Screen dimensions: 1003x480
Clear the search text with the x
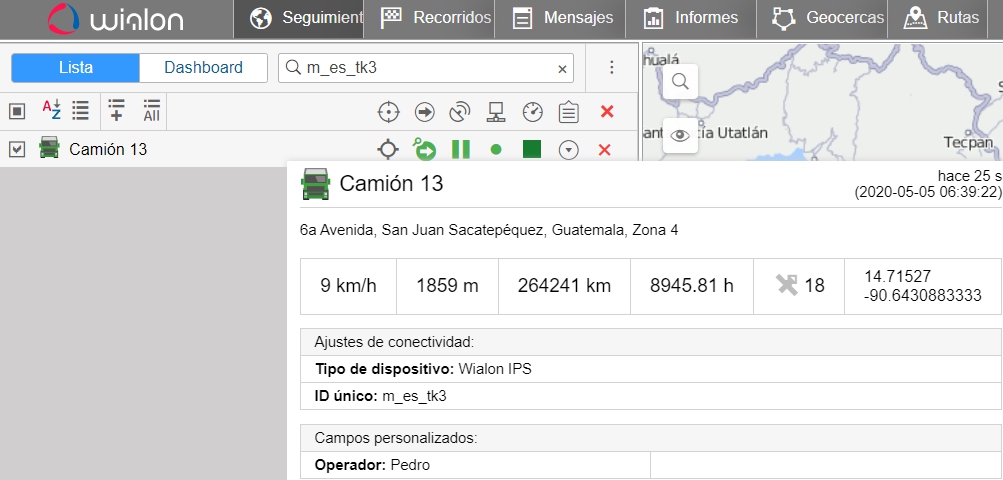point(562,69)
